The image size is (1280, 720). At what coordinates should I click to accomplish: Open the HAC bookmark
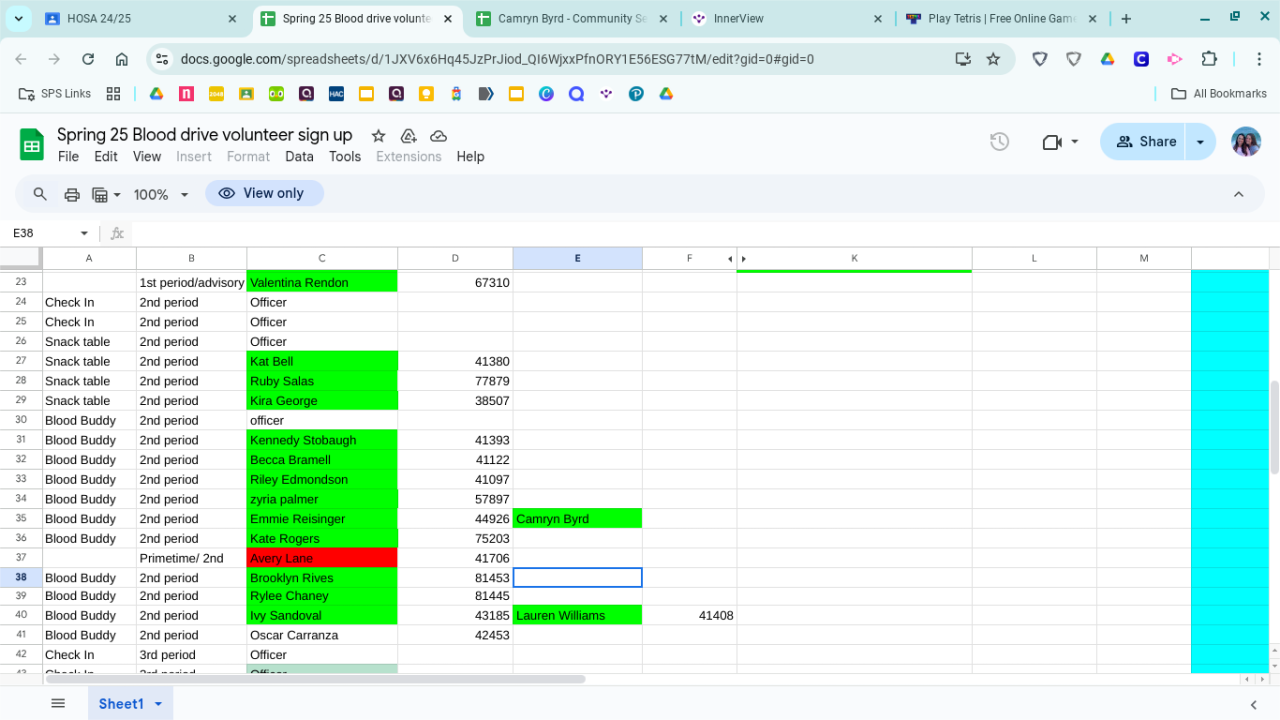[x=336, y=94]
